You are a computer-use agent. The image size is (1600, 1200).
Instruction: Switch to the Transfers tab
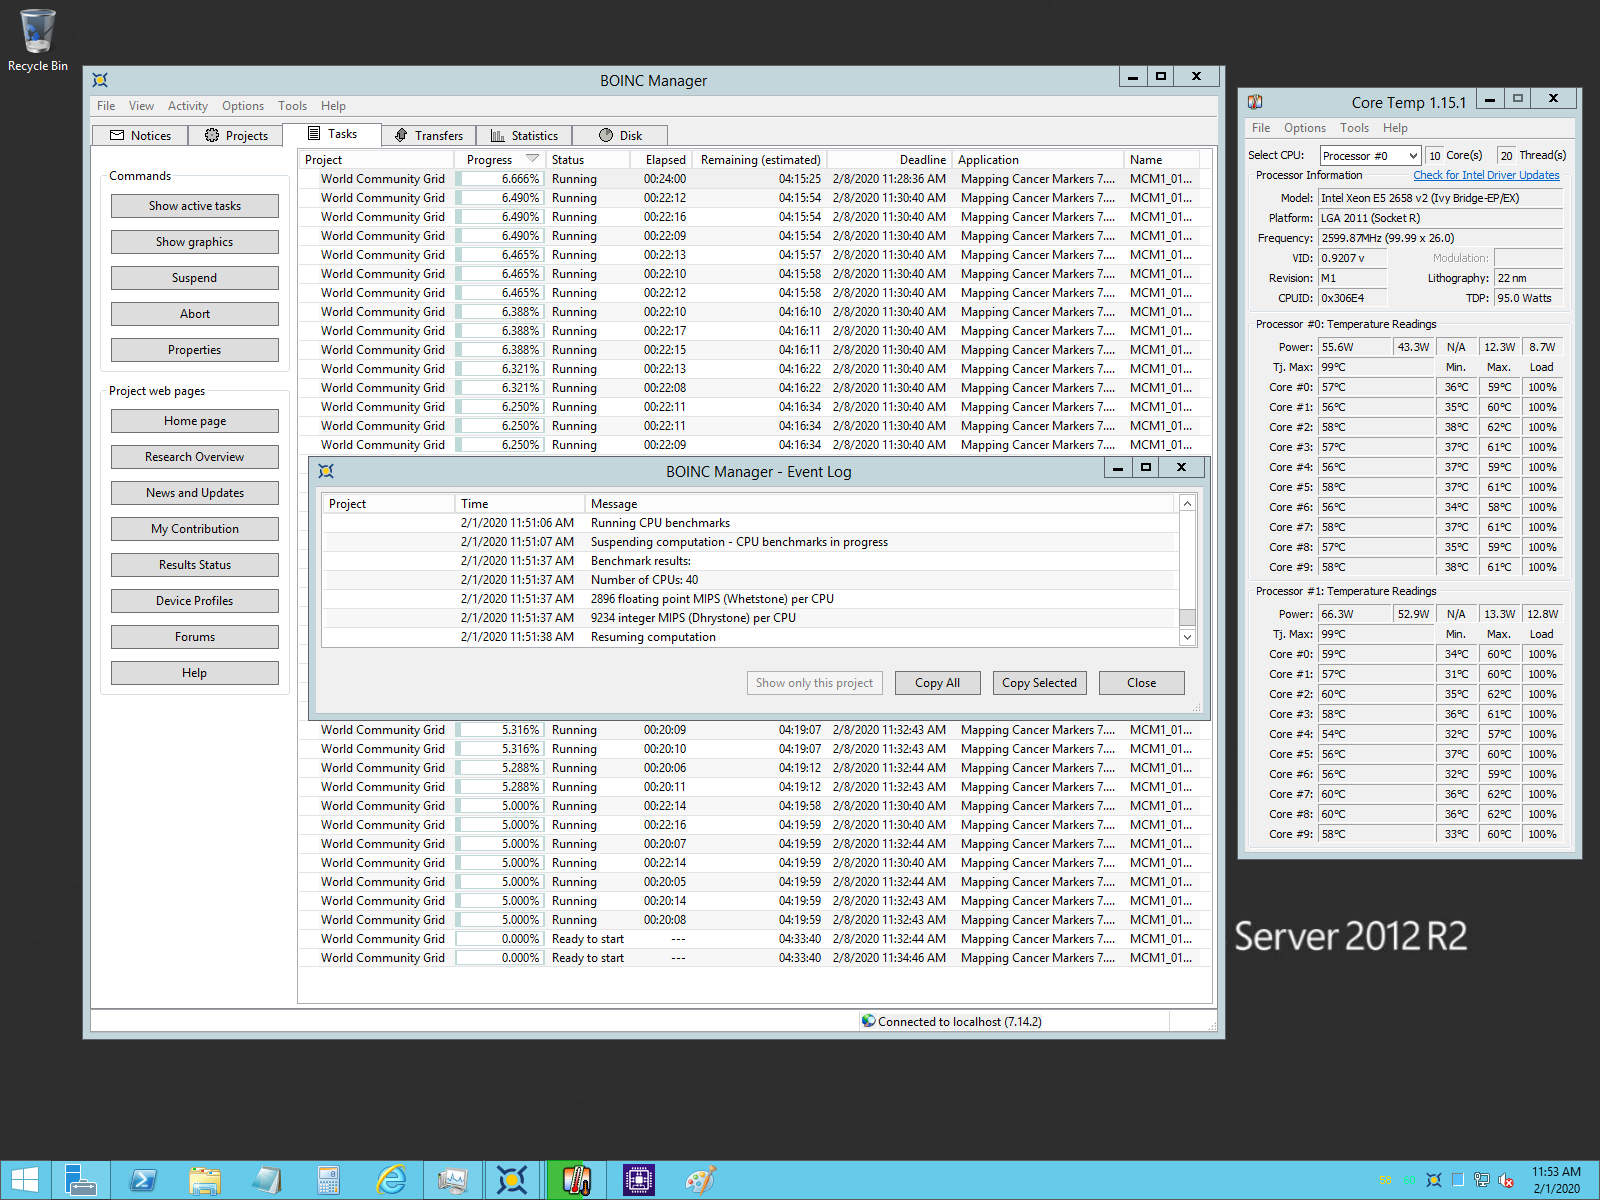pyautogui.click(x=429, y=135)
